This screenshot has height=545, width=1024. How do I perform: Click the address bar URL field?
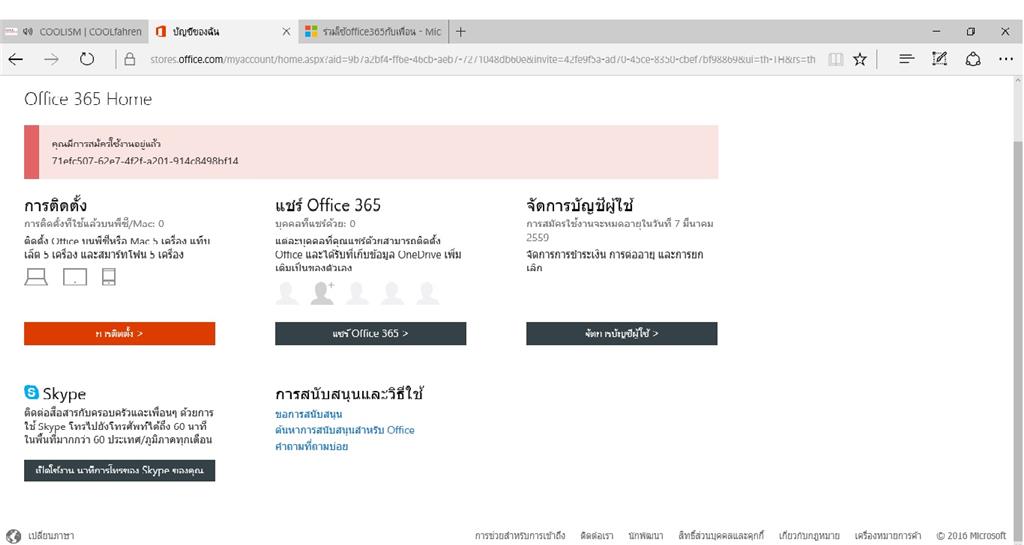point(482,59)
